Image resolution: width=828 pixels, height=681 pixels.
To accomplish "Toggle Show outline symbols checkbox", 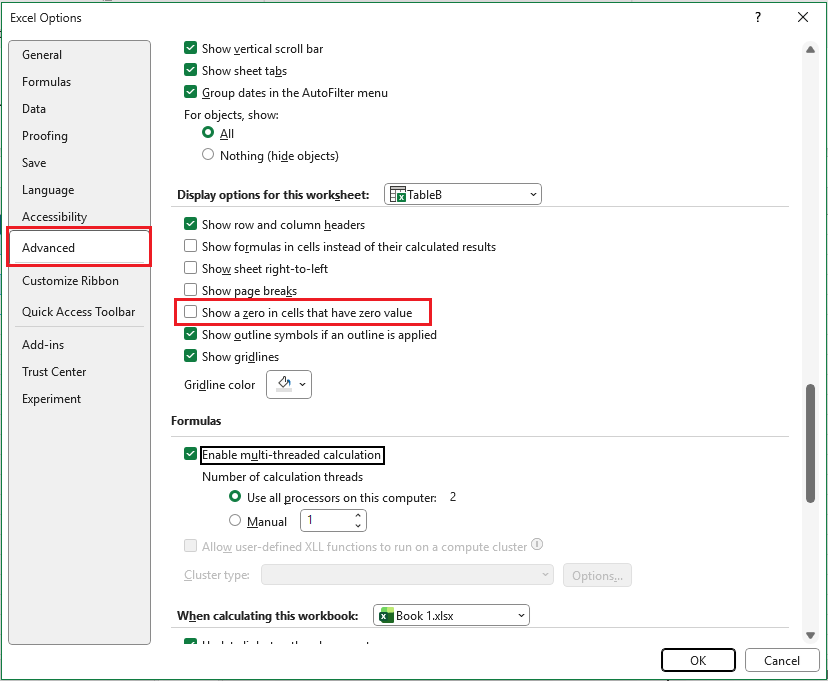I will pos(191,334).
